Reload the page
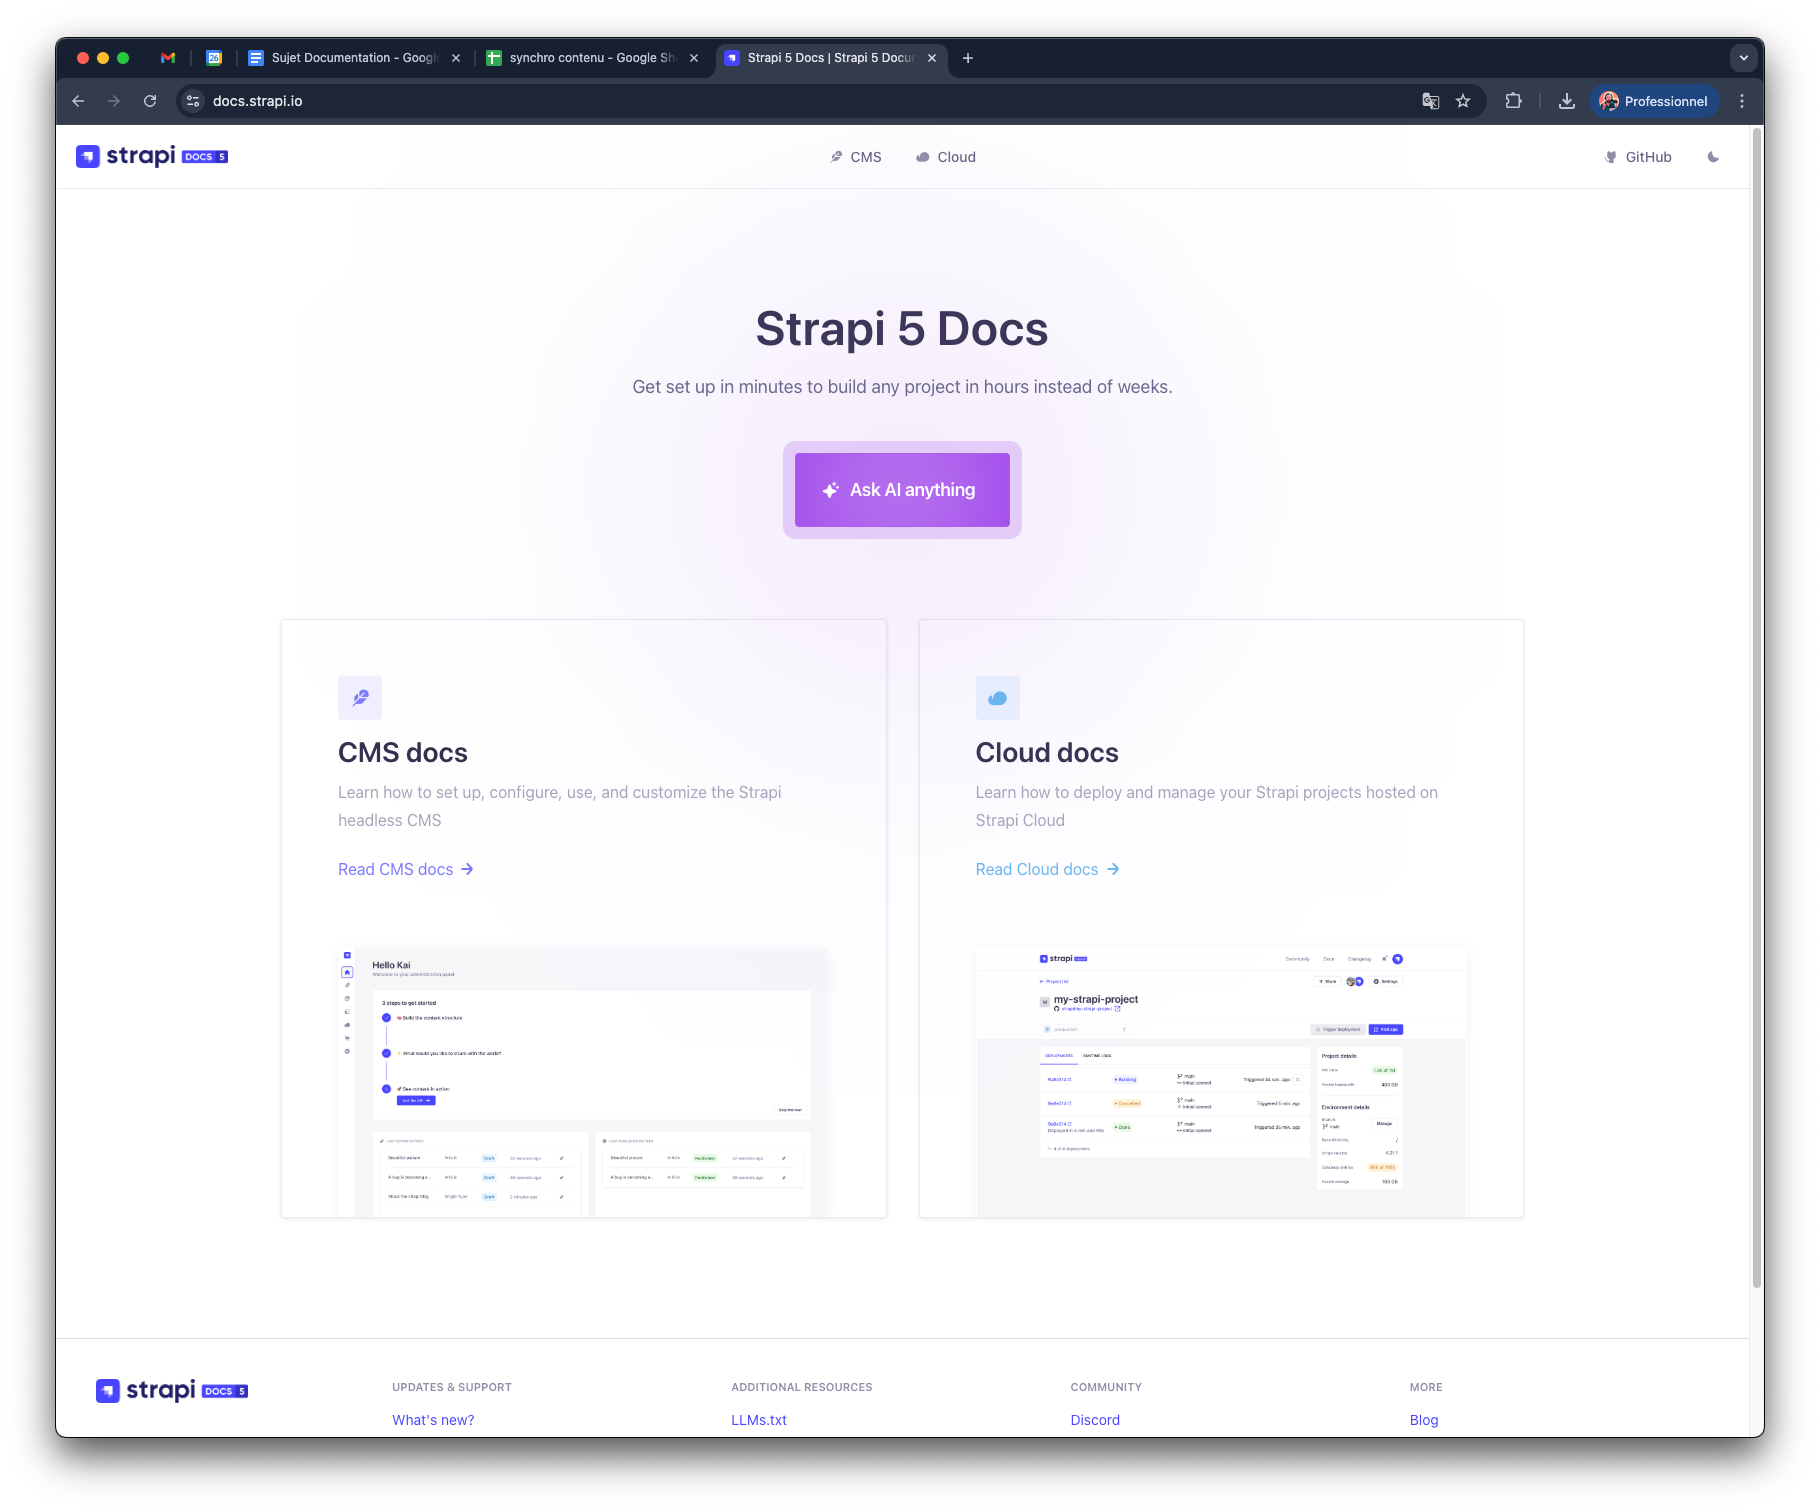Screen dimensions: 1820x1511 pyautogui.click(x=150, y=101)
